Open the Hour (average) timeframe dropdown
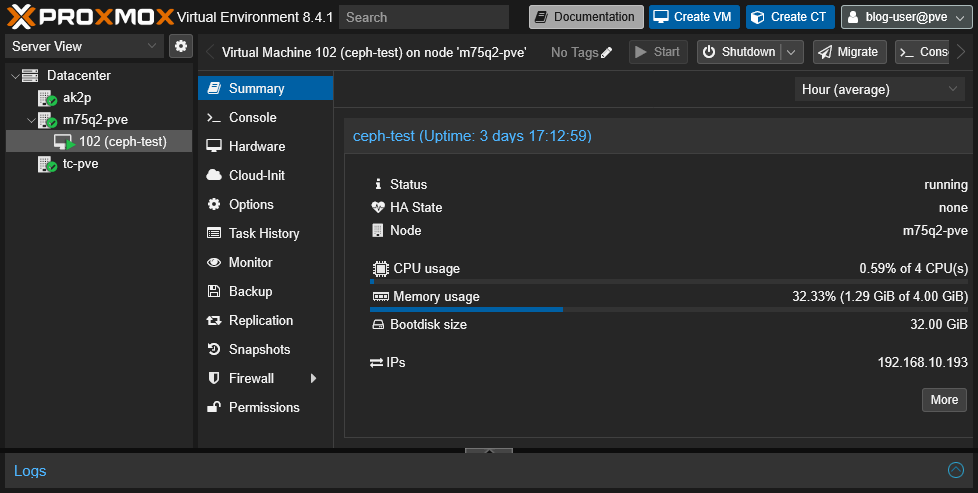This screenshot has width=978, height=493. (x=879, y=89)
